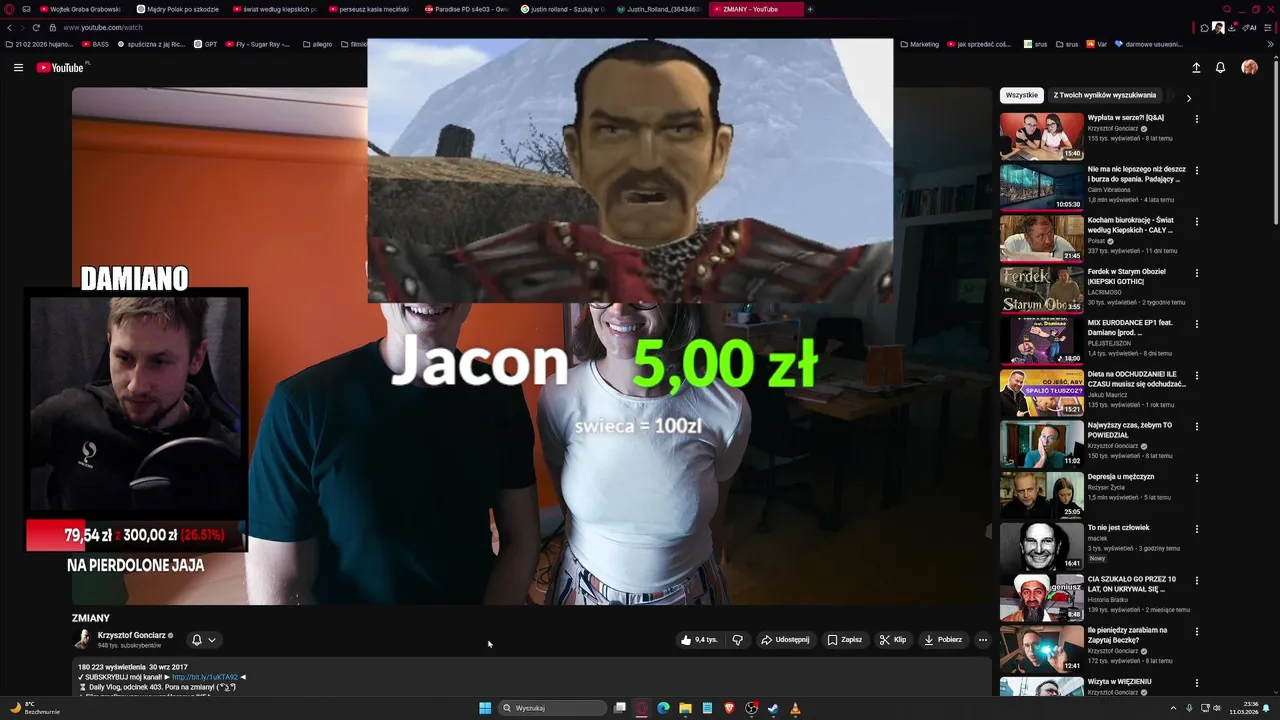The image size is (1280, 720).
Task: Click the Klip clip button
Action: point(893,639)
